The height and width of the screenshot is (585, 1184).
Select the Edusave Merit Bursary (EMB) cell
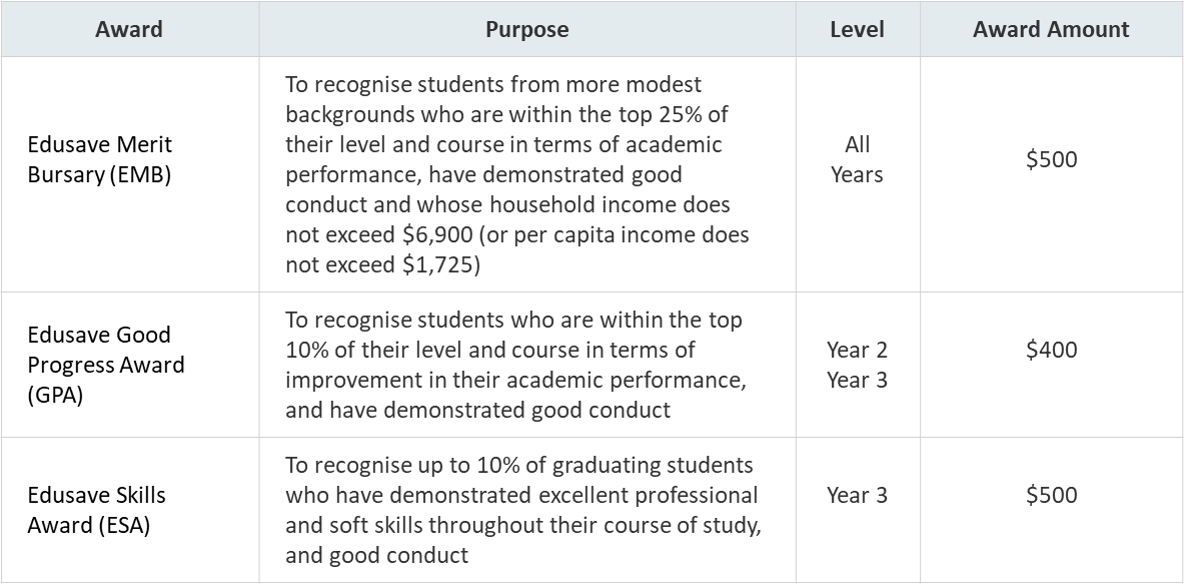(x=129, y=174)
